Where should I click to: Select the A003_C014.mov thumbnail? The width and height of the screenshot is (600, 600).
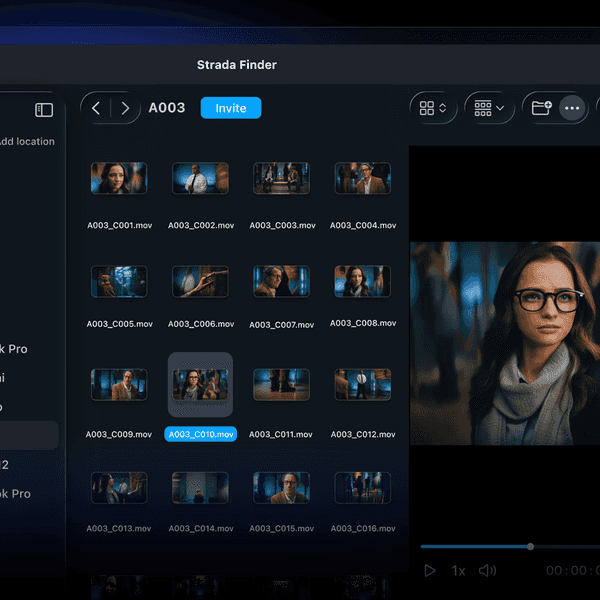tap(201, 488)
